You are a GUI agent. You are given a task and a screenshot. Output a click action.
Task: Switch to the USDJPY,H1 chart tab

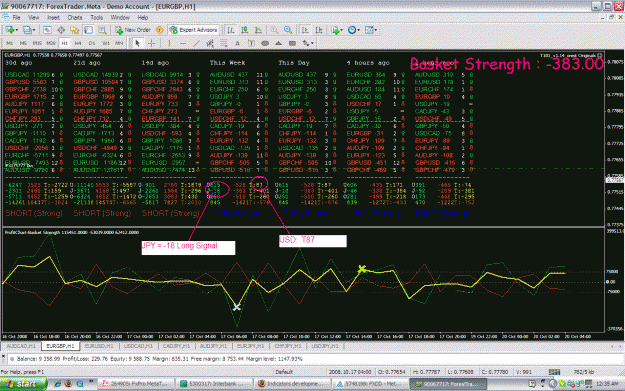point(325,346)
